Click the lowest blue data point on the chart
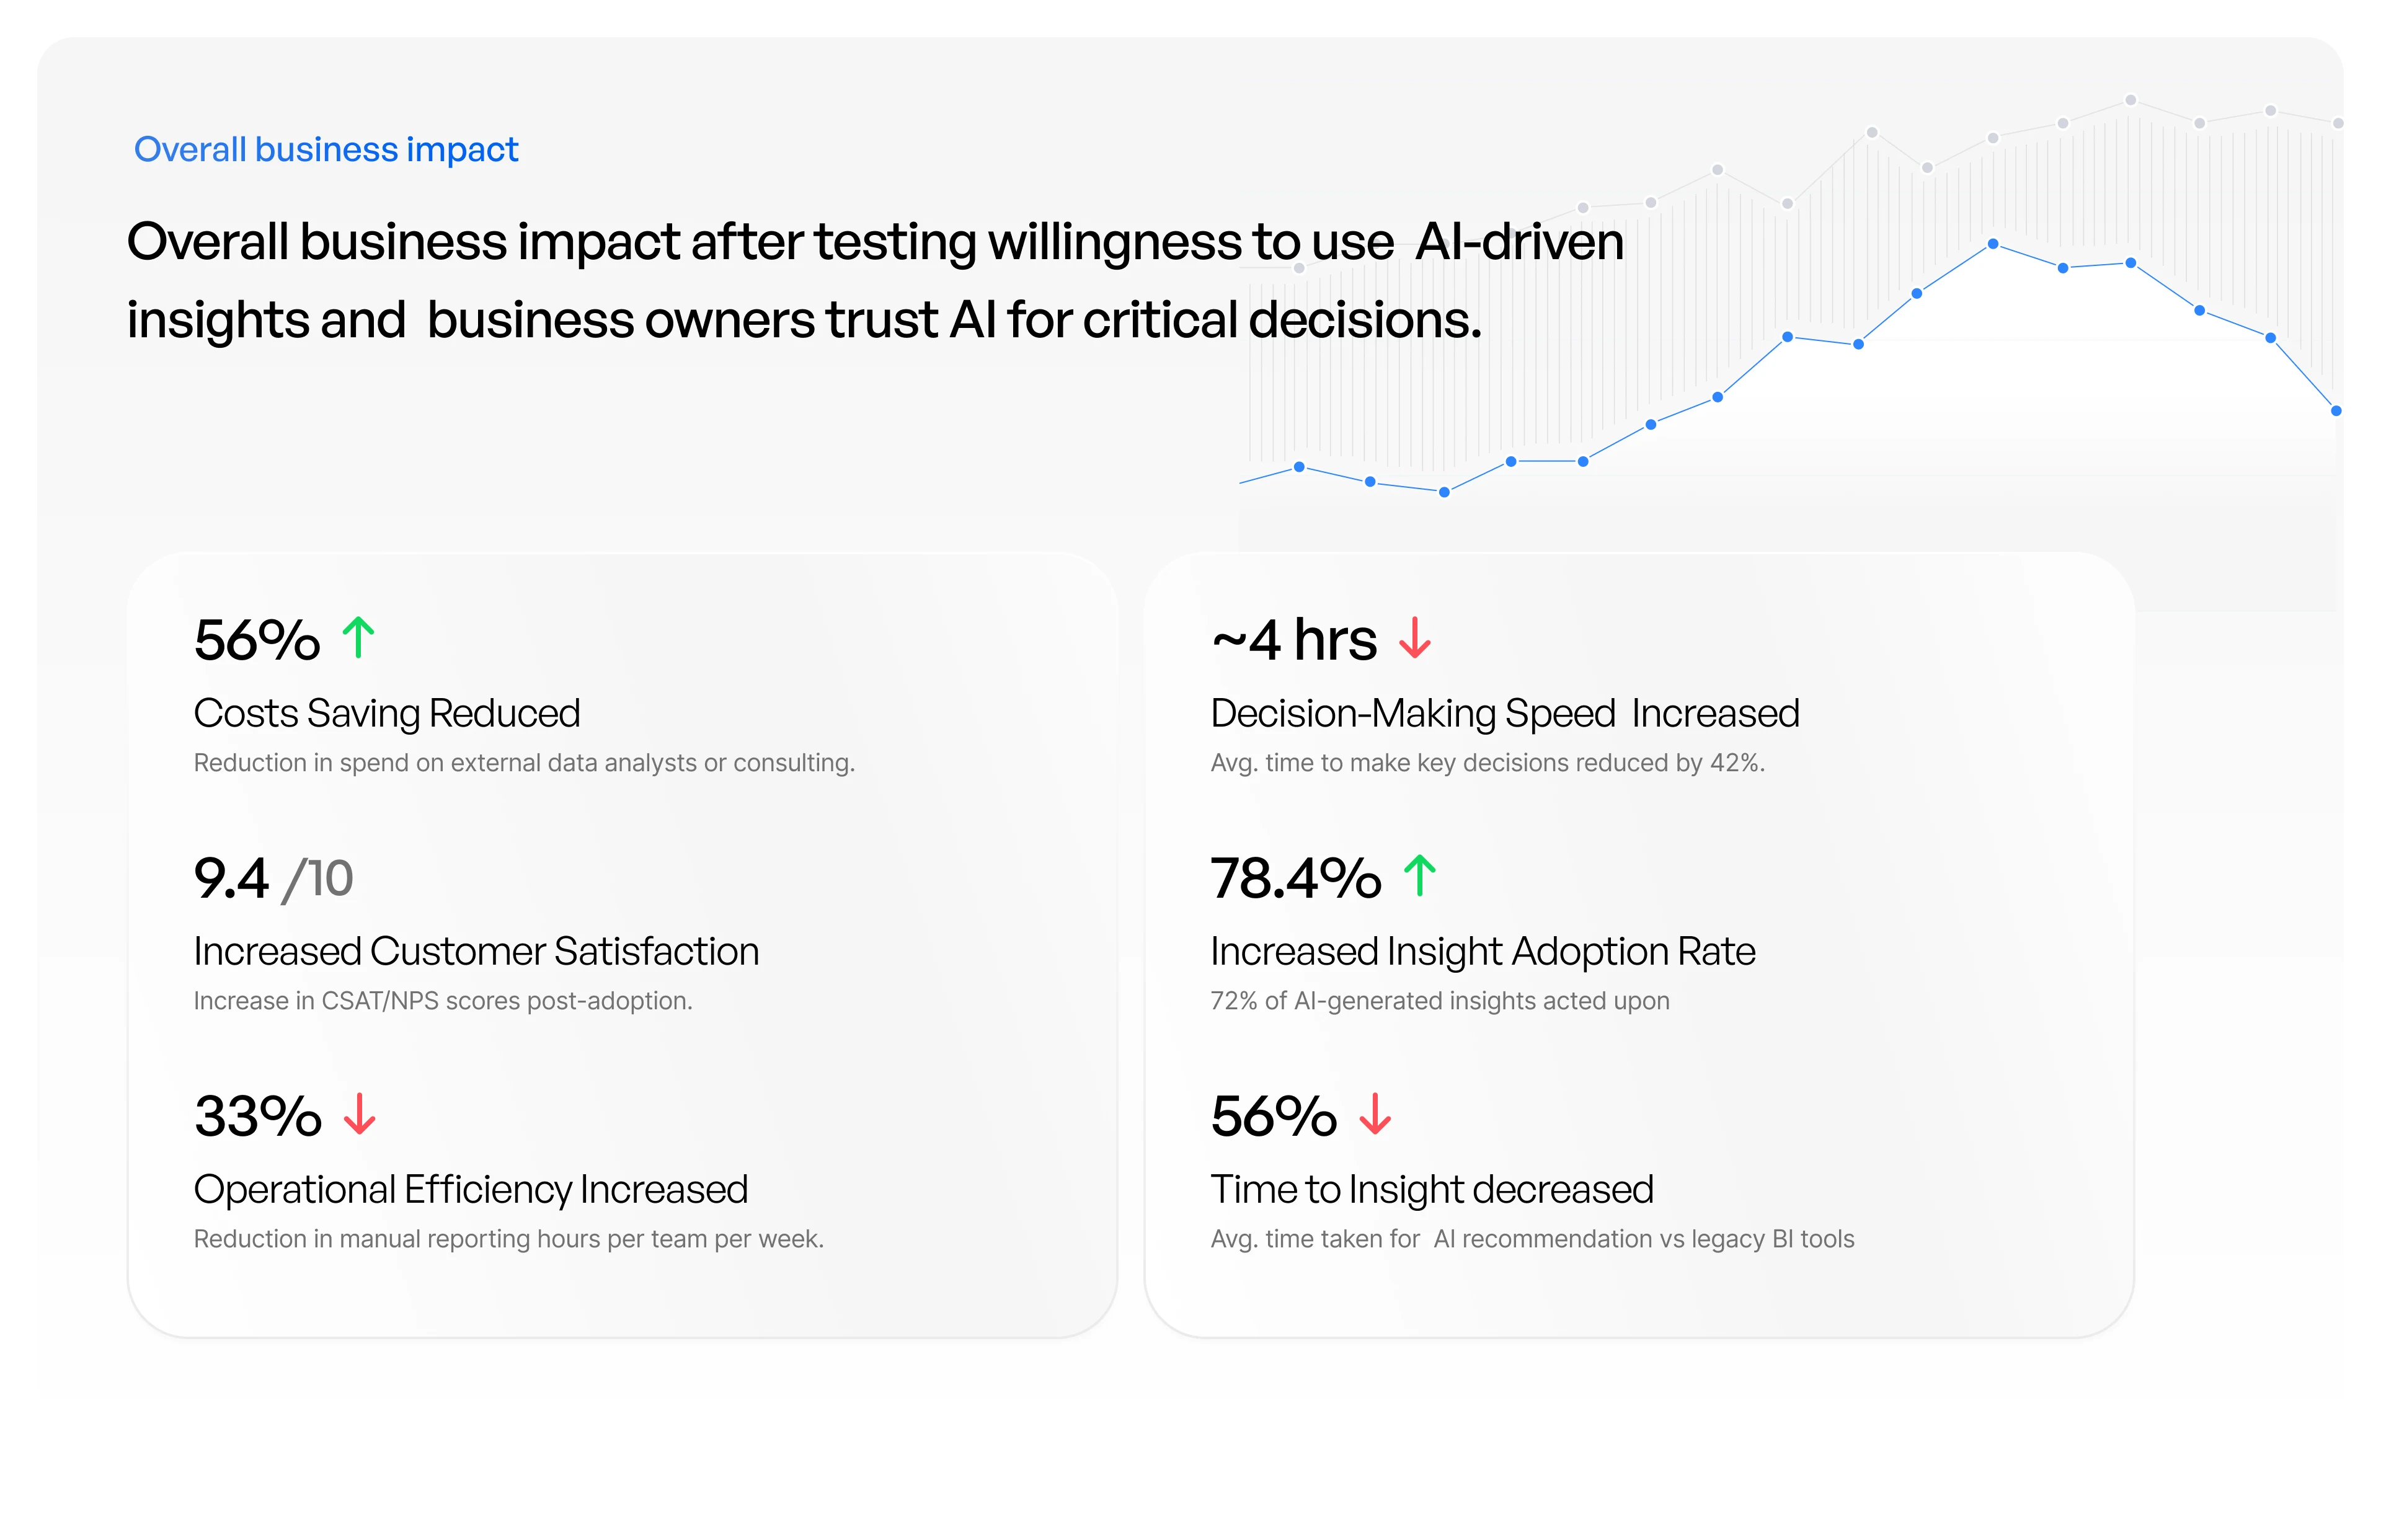Viewport: 2381px width, 1540px height. click(1444, 492)
